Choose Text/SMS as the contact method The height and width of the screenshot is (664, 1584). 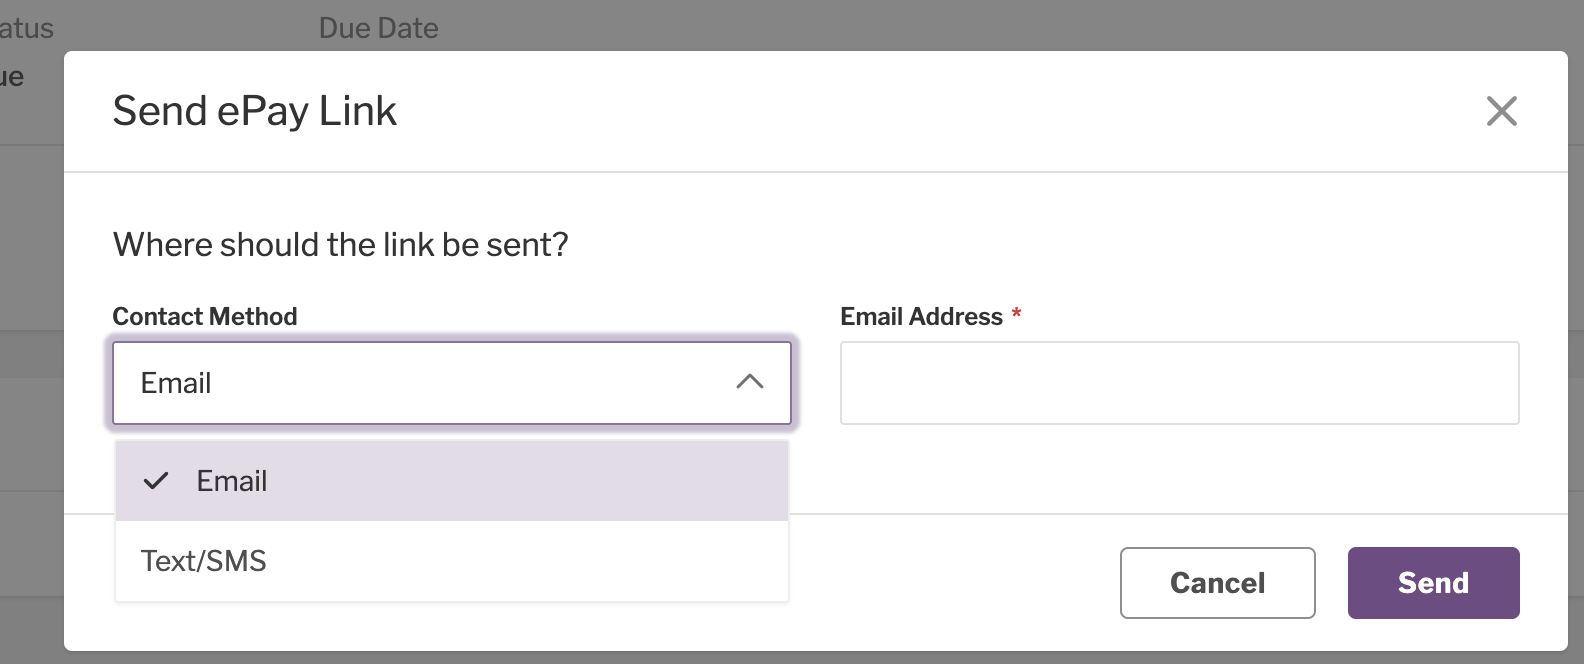(x=452, y=561)
